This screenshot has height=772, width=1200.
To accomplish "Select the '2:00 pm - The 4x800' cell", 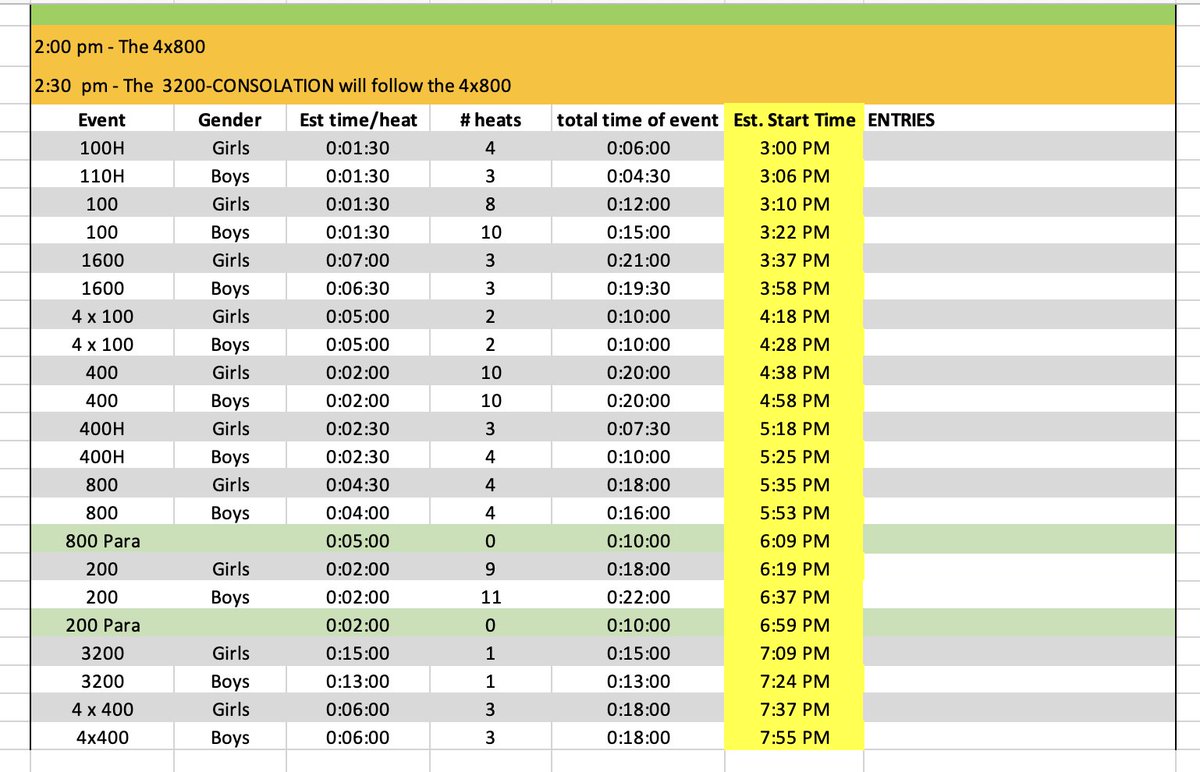I will (x=603, y=45).
